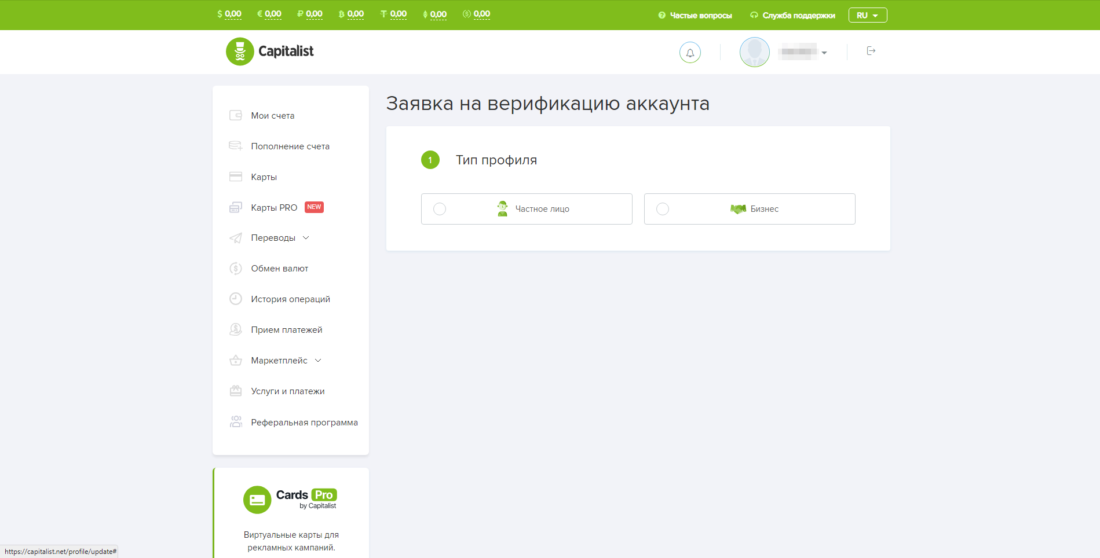Viewport: 1100px width, 558px height.
Task: Click the user avatar picture
Action: click(x=755, y=52)
